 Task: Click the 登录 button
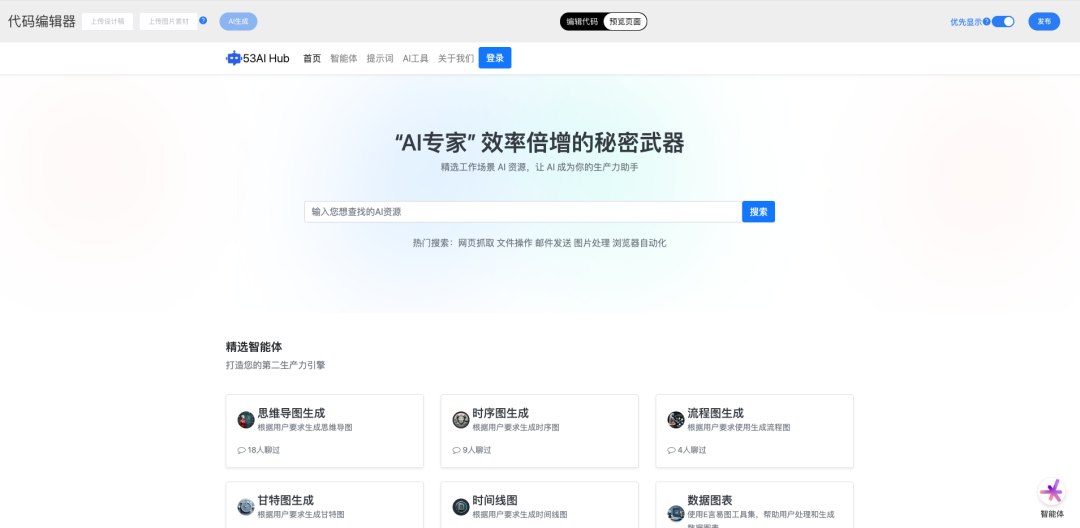click(495, 58)
